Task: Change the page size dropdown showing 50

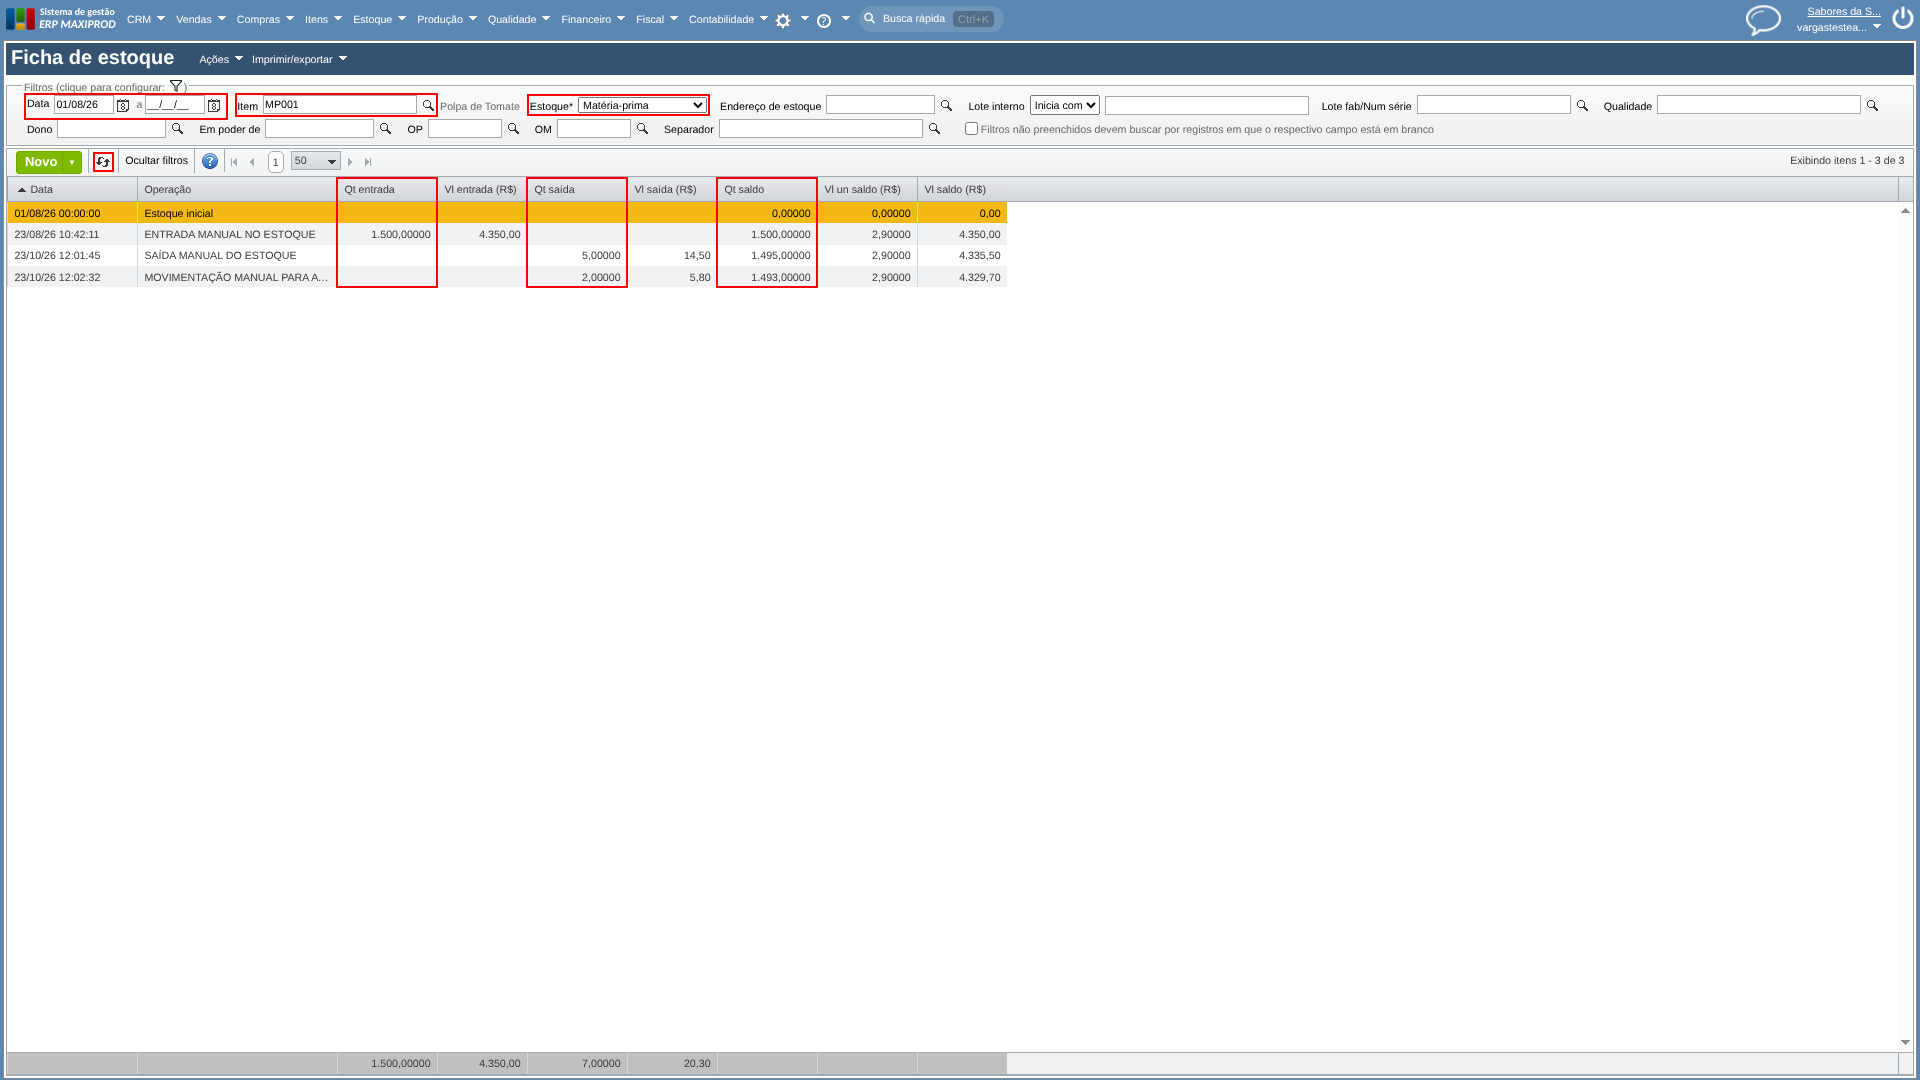Action: [315, 161]
